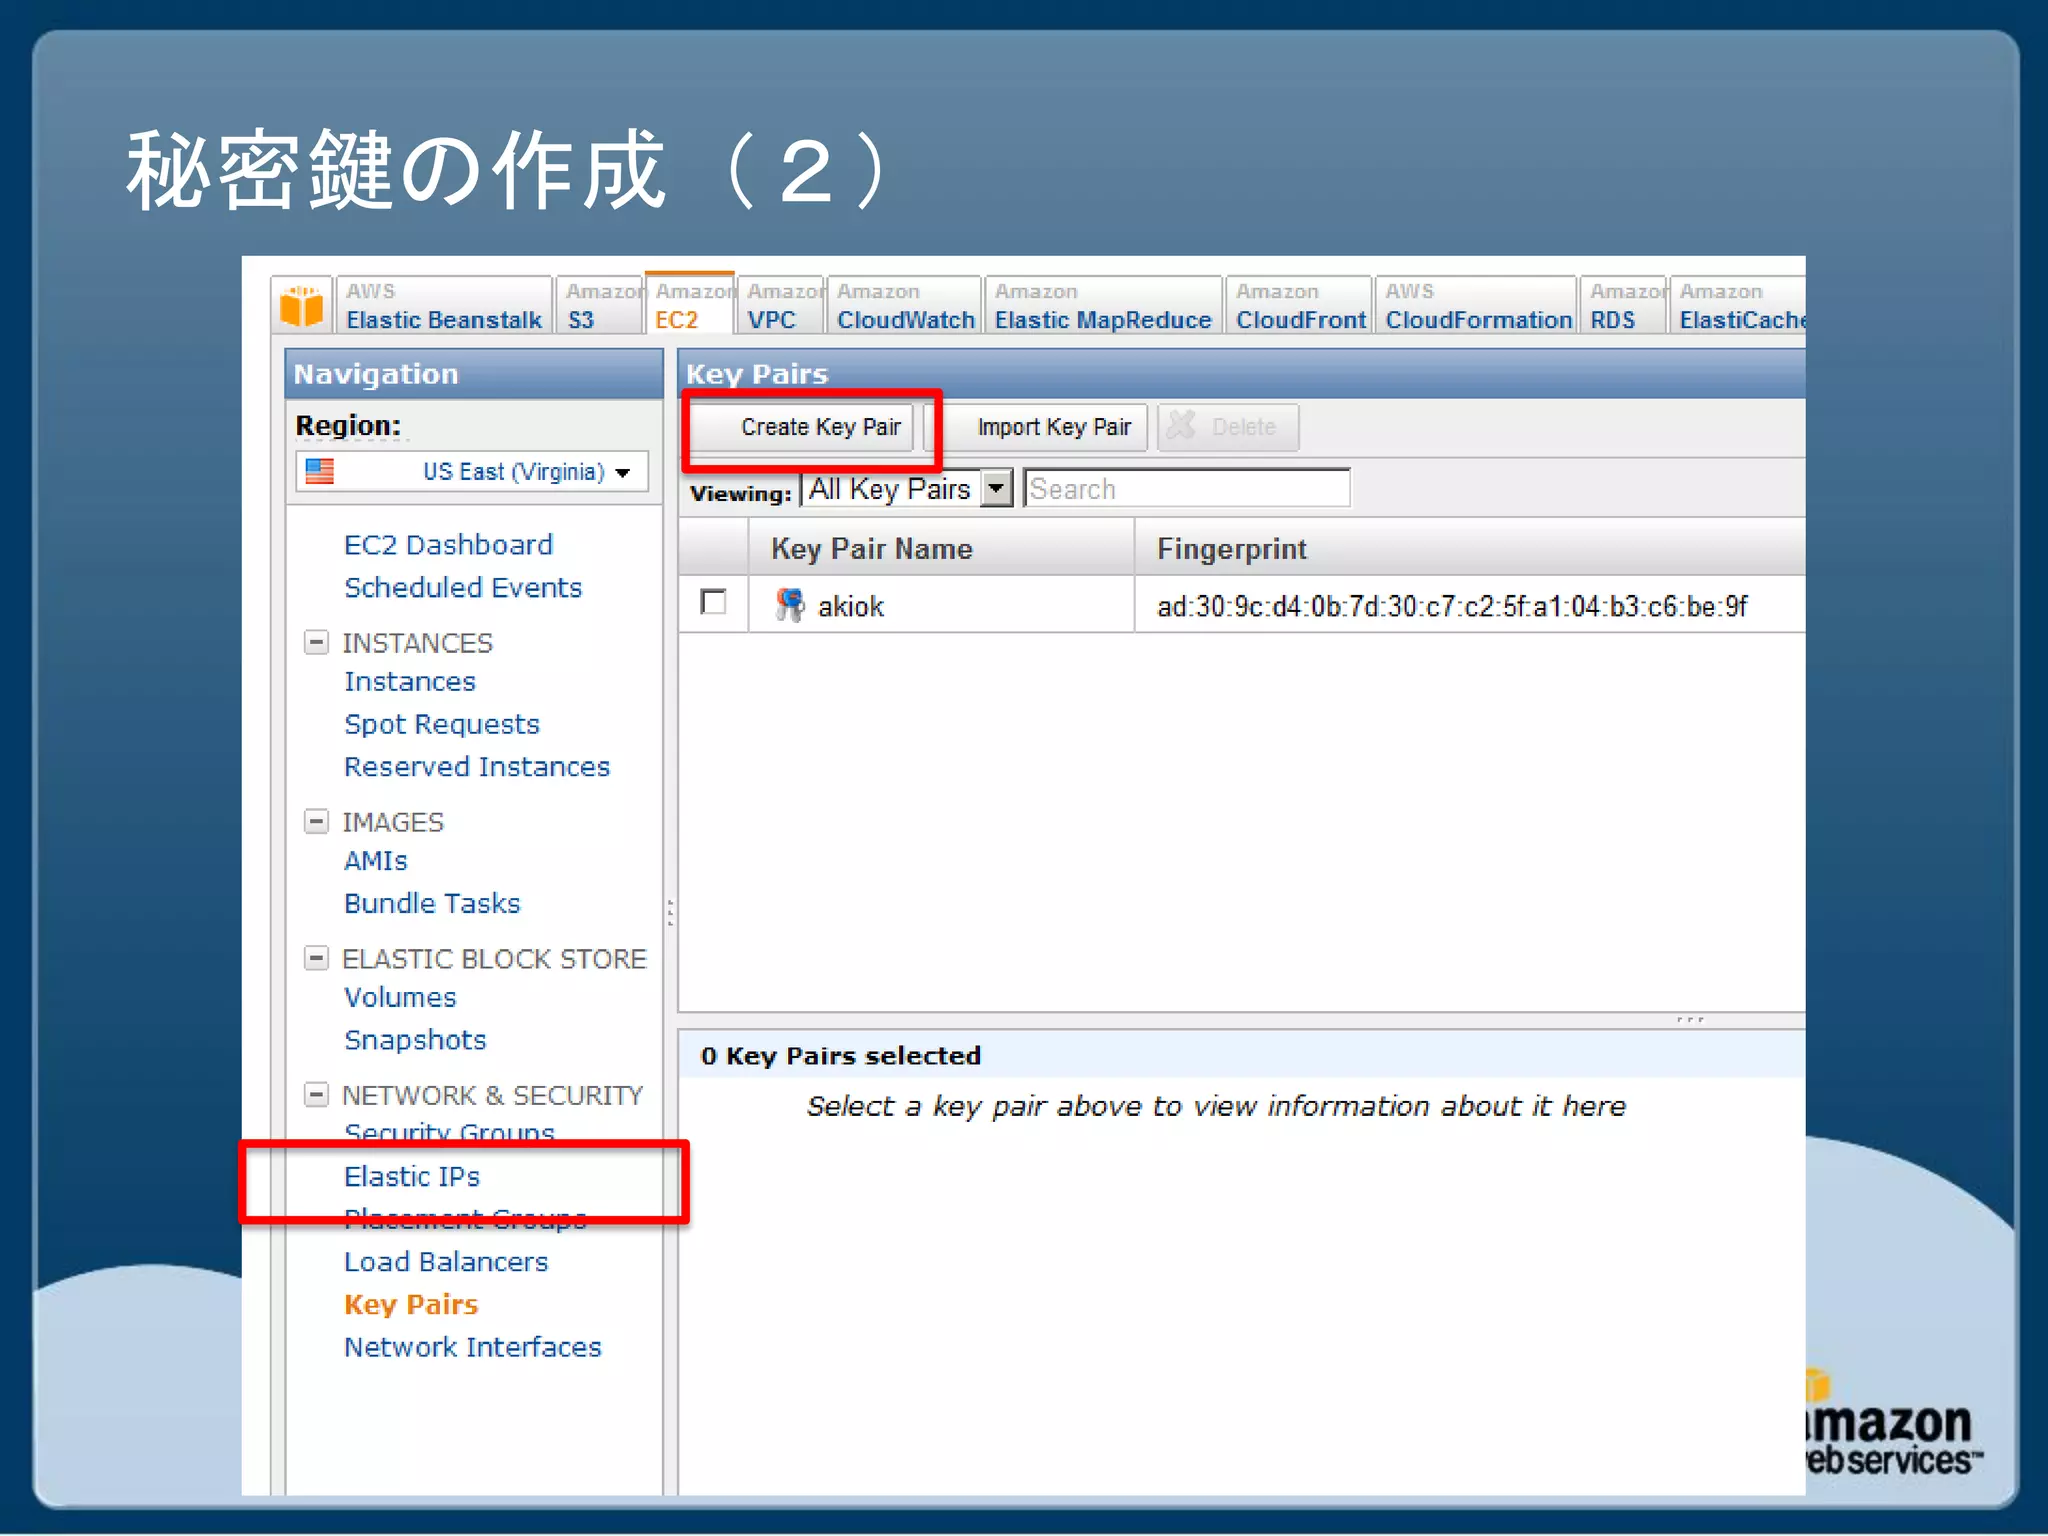Click the Fingerprint column header
Image resolution: width=2048 pixels, height=1536 pixels.
pyautogui.click(x=1231, y=548)
